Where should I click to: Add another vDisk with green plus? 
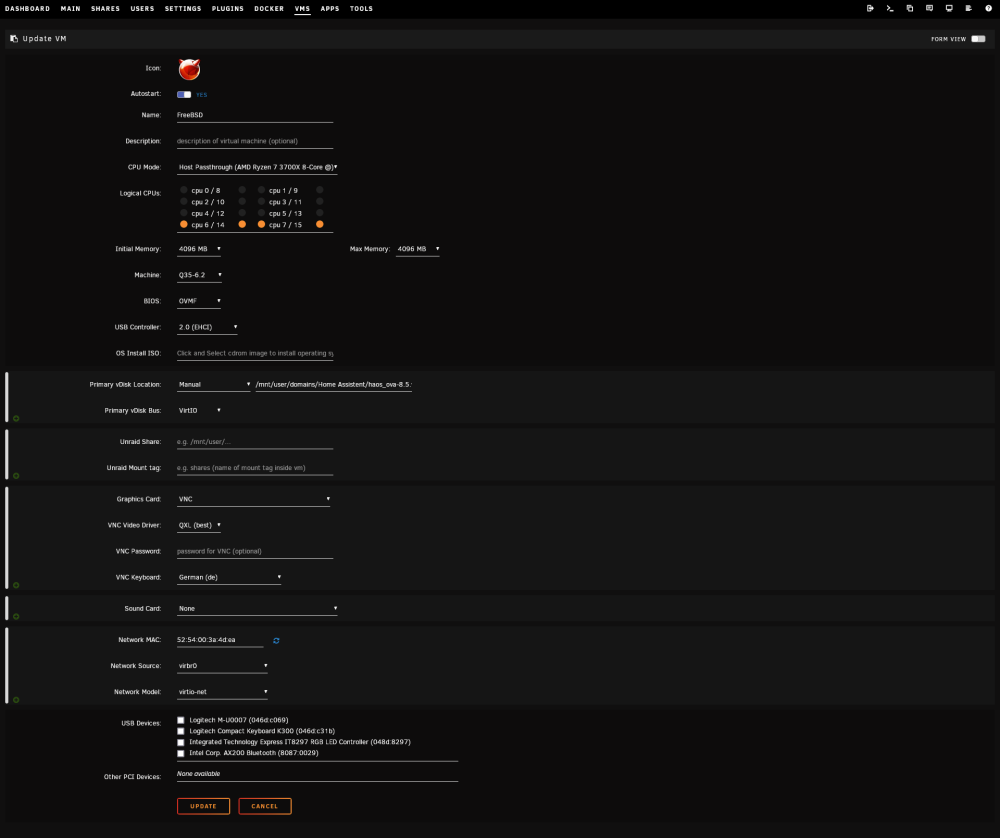pyautogui.click(x=16, y=418)
